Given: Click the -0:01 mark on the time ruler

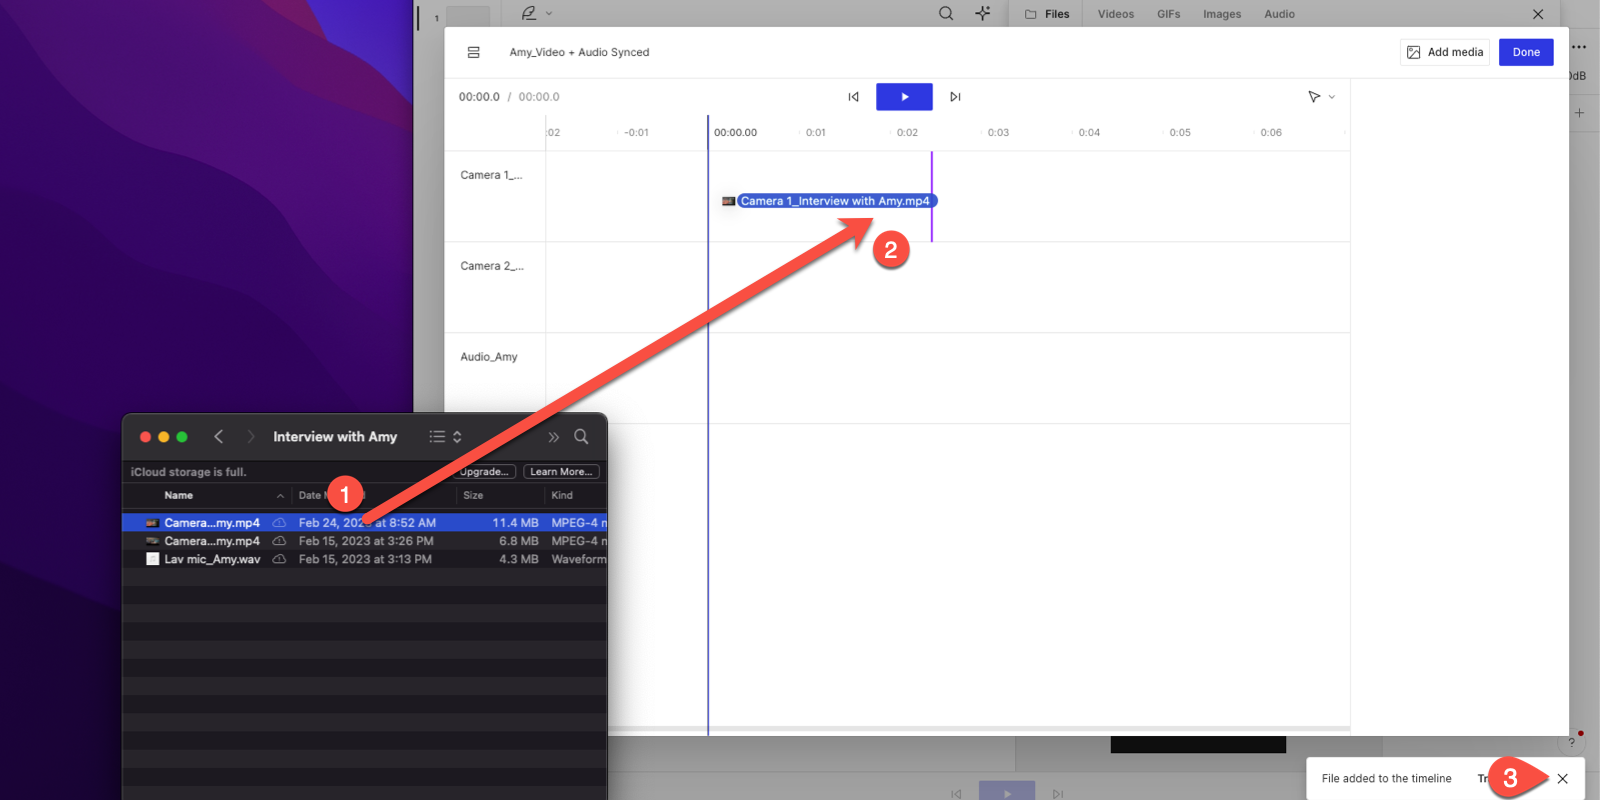Looking at the screenshot, I should point(636,132).
